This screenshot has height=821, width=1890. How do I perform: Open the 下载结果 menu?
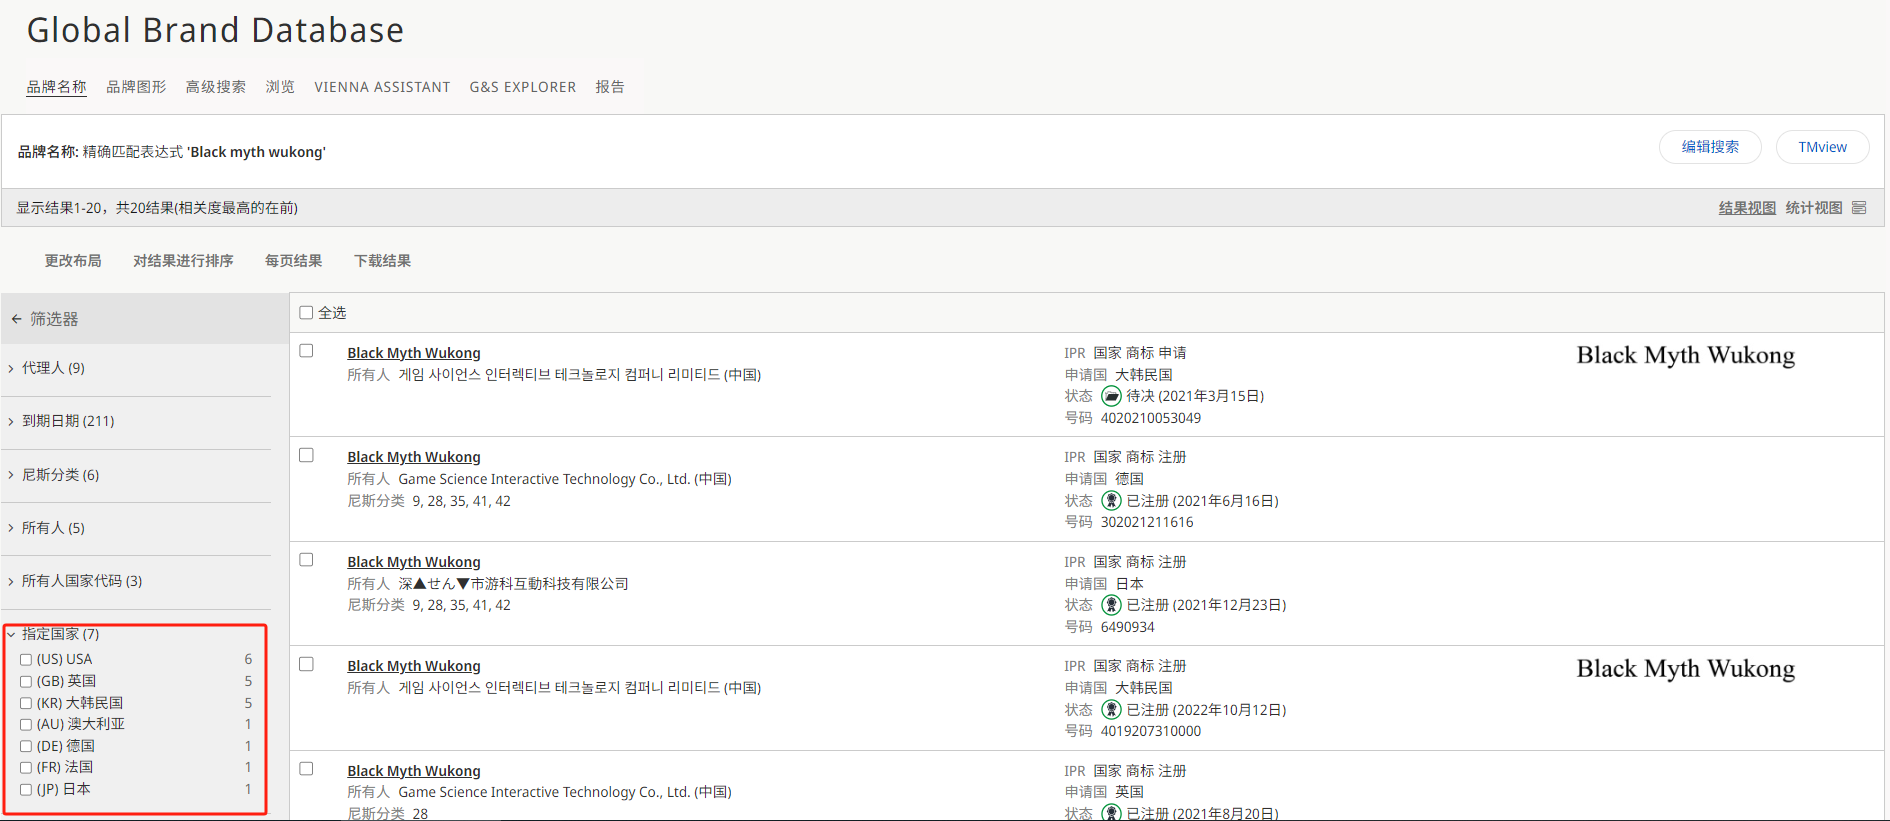click(382, 261)
